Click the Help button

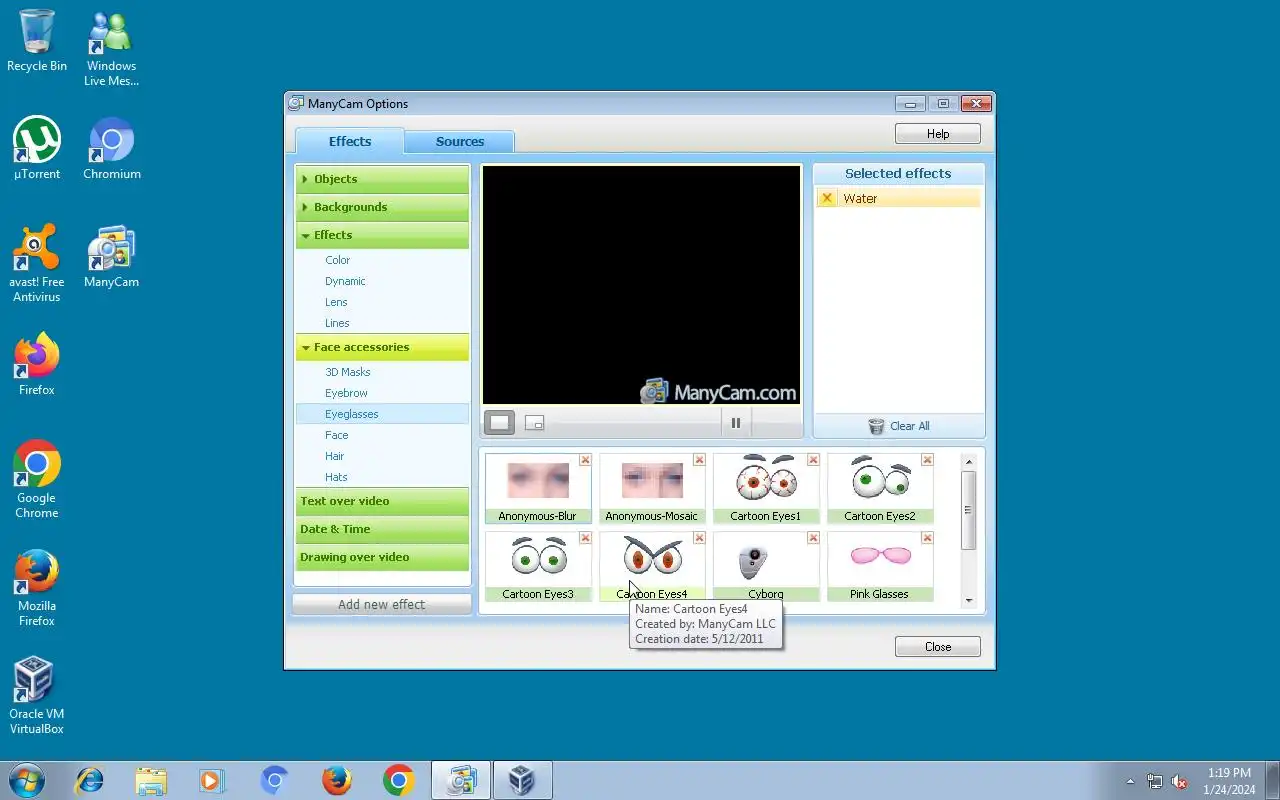[x=938, y=134]
